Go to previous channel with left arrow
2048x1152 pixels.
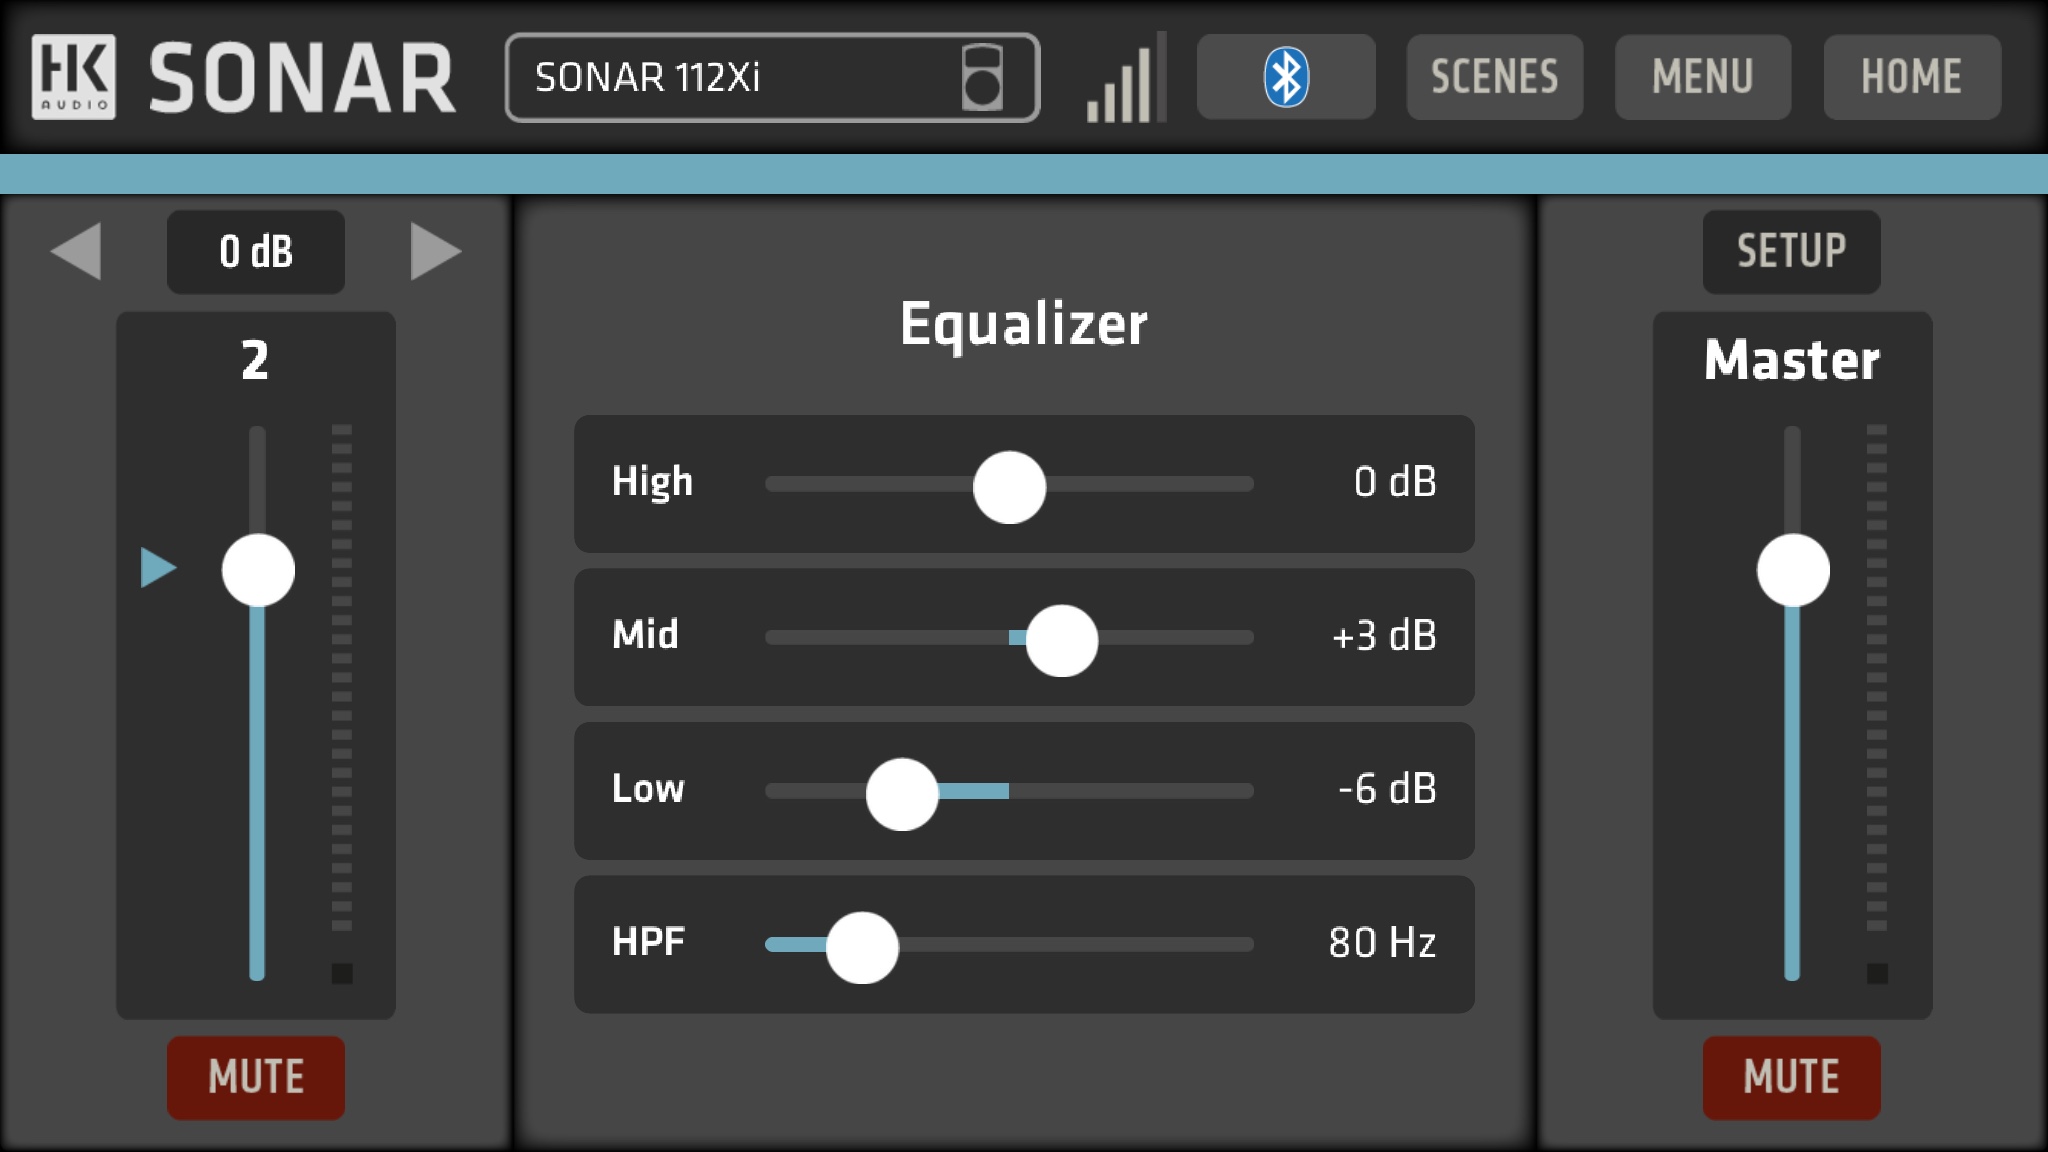[x=76, y=251]
